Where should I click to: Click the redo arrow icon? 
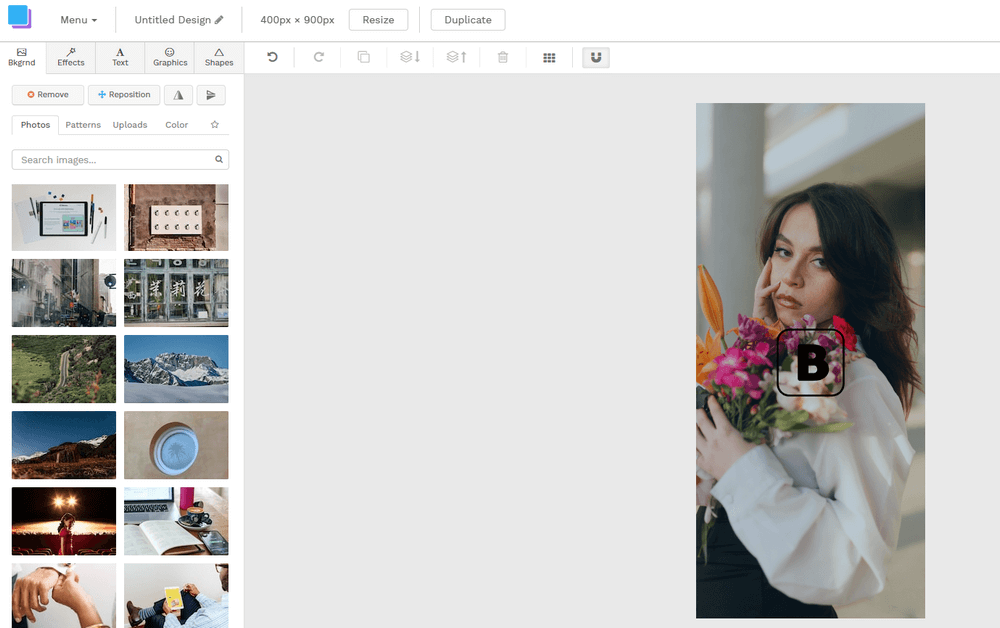click(x=319, y=58)
